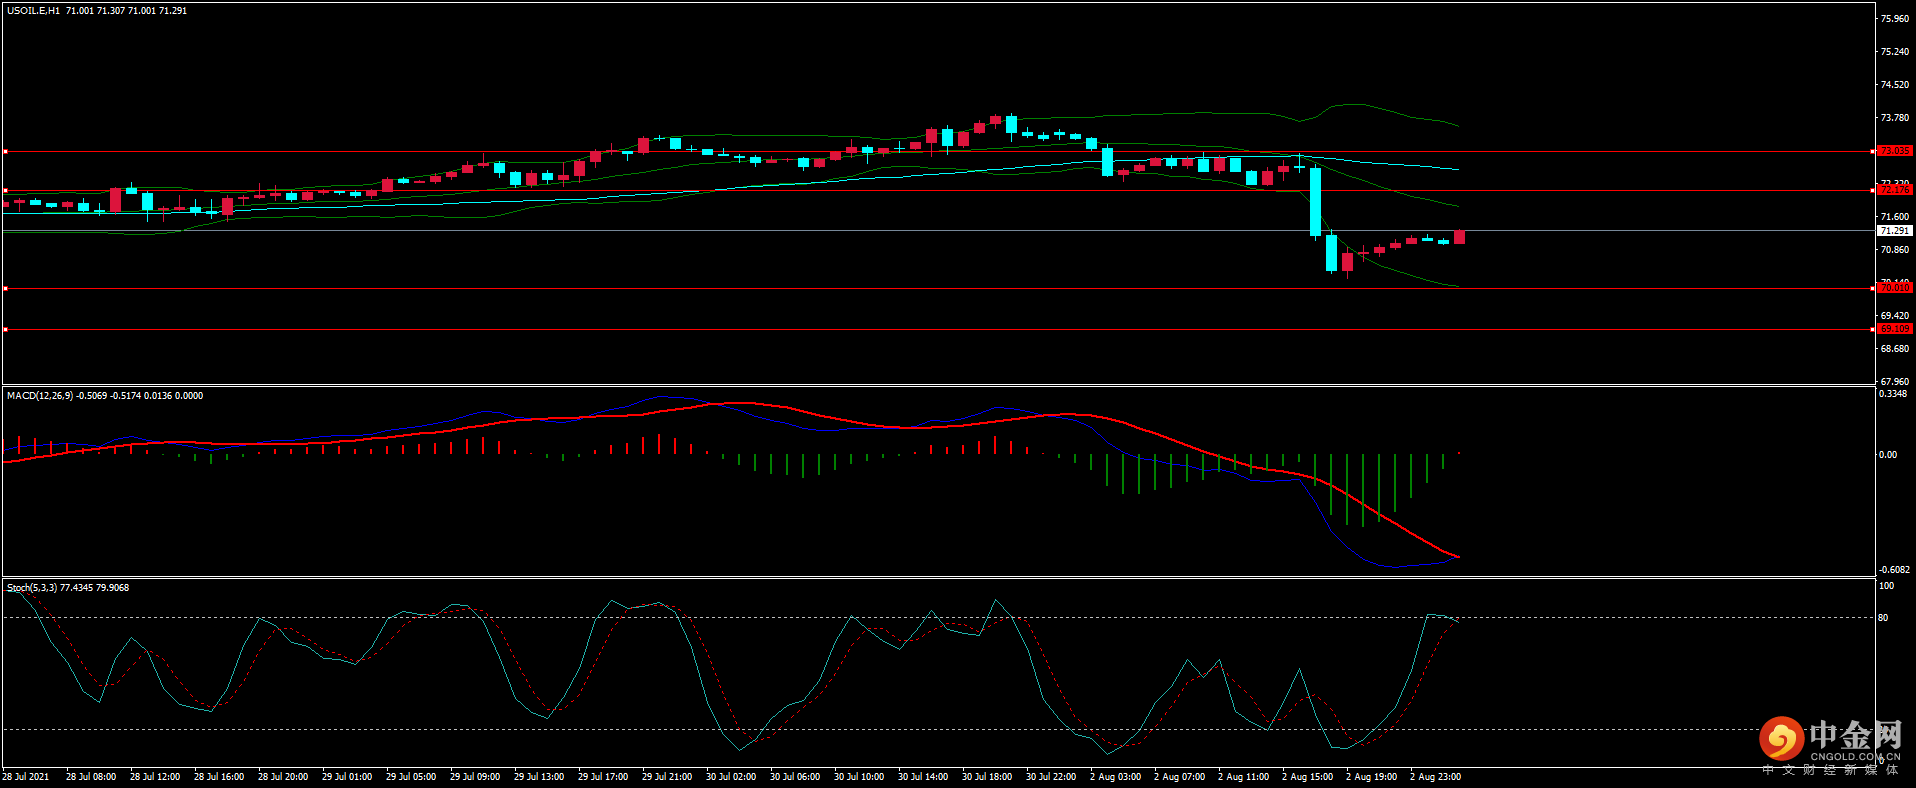Click the 28 Jul 08:00 time label
The height and width of the screenshot is (788, 1916).
[91, 777]
